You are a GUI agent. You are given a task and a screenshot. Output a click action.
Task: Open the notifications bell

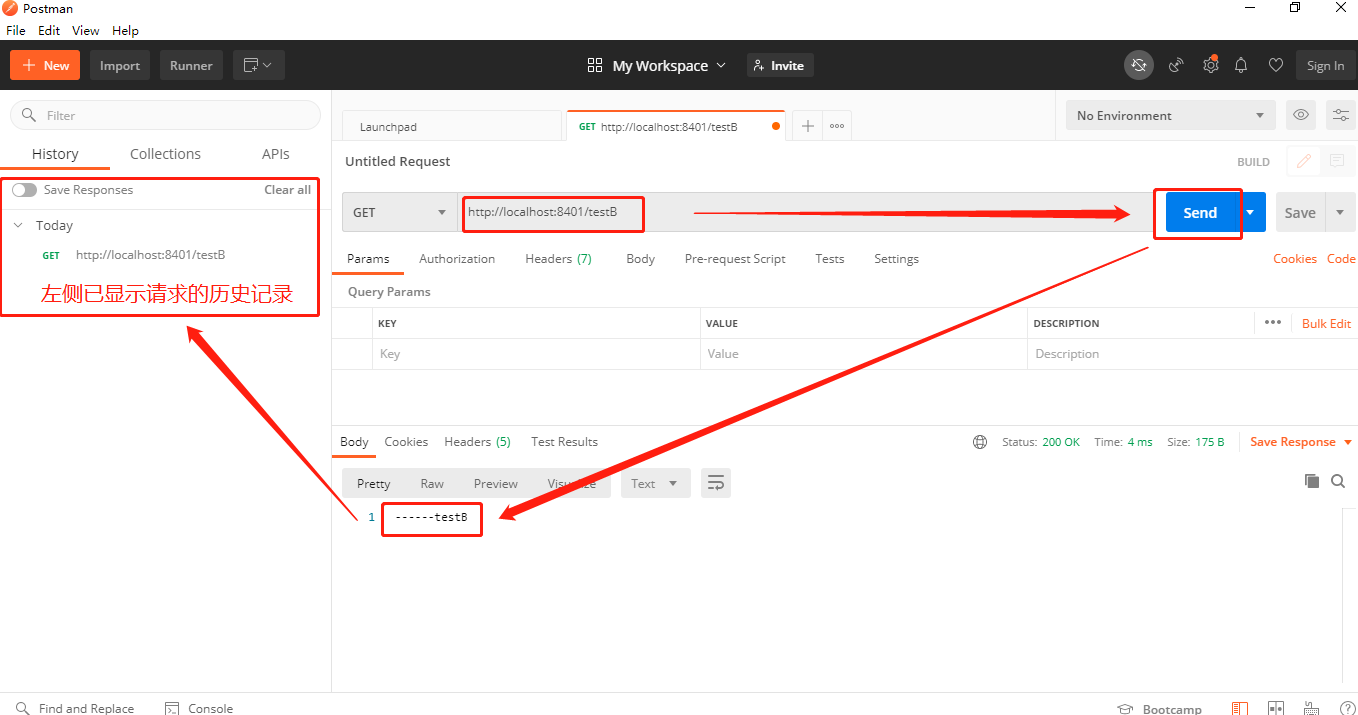click(x=1241, y=65)
